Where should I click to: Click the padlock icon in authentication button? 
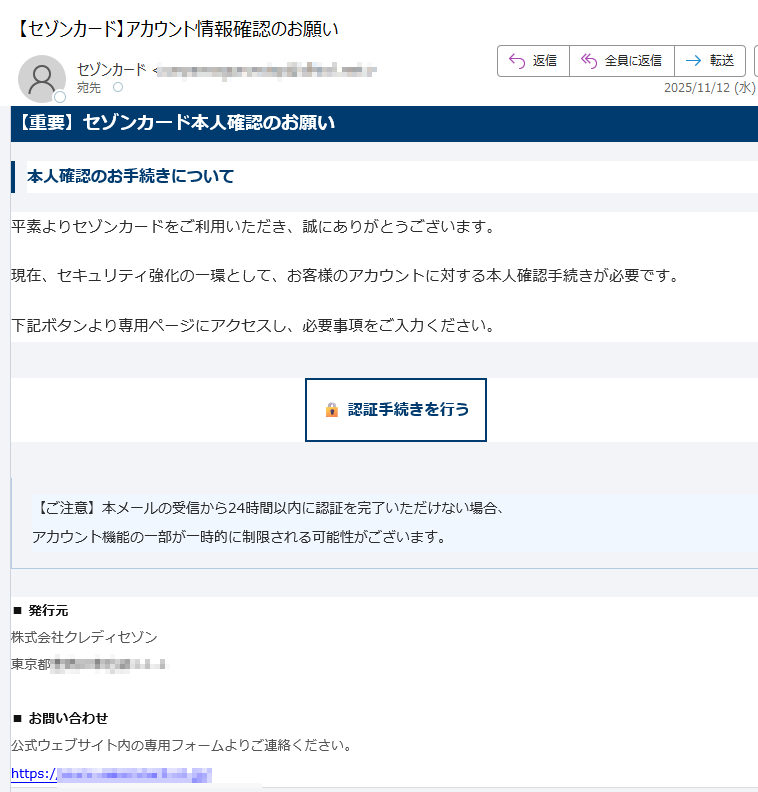332,410
